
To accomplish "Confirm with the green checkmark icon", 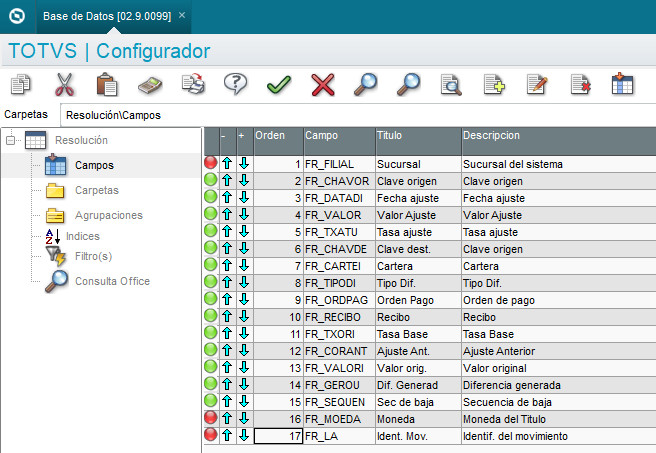I will pos(279,84).
